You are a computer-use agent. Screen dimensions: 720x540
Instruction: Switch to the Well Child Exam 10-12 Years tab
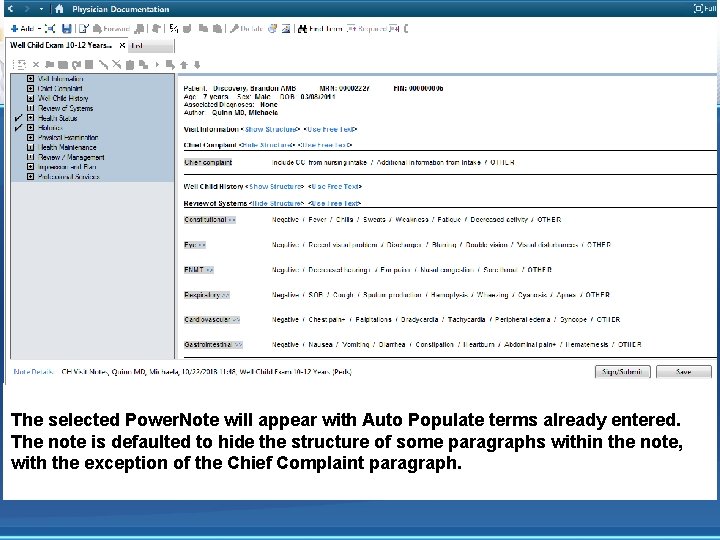61,45
